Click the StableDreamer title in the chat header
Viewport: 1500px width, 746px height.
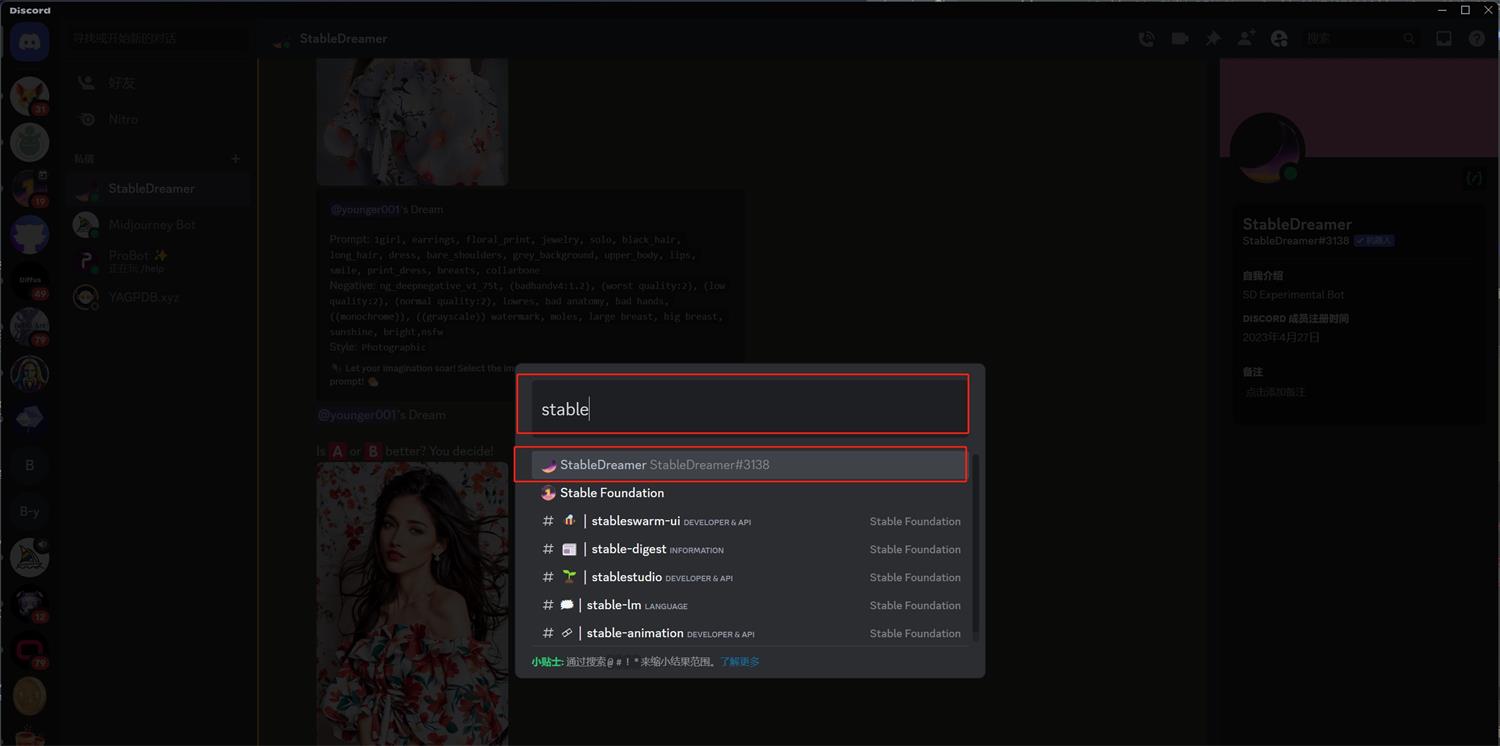(343, 38)
